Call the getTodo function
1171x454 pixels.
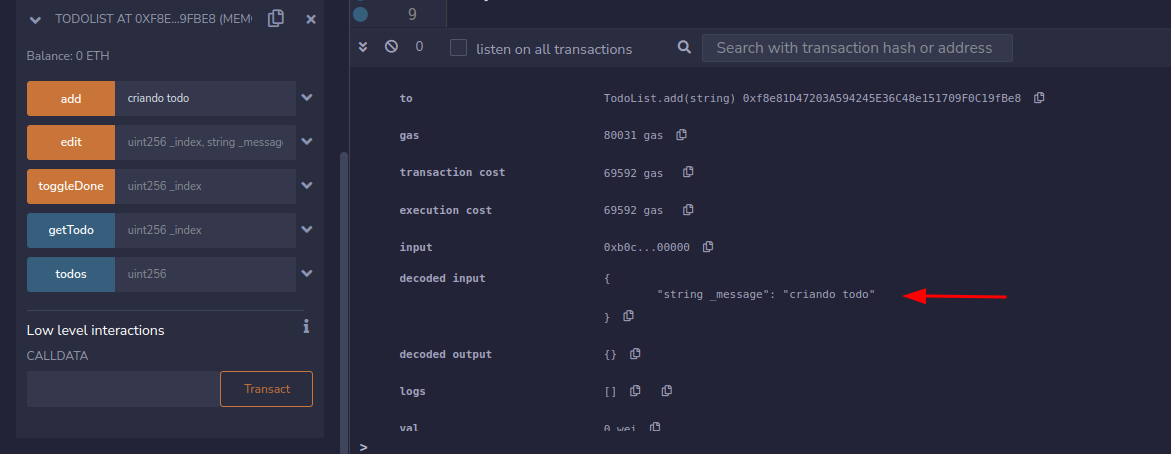[x=71, y=230]
